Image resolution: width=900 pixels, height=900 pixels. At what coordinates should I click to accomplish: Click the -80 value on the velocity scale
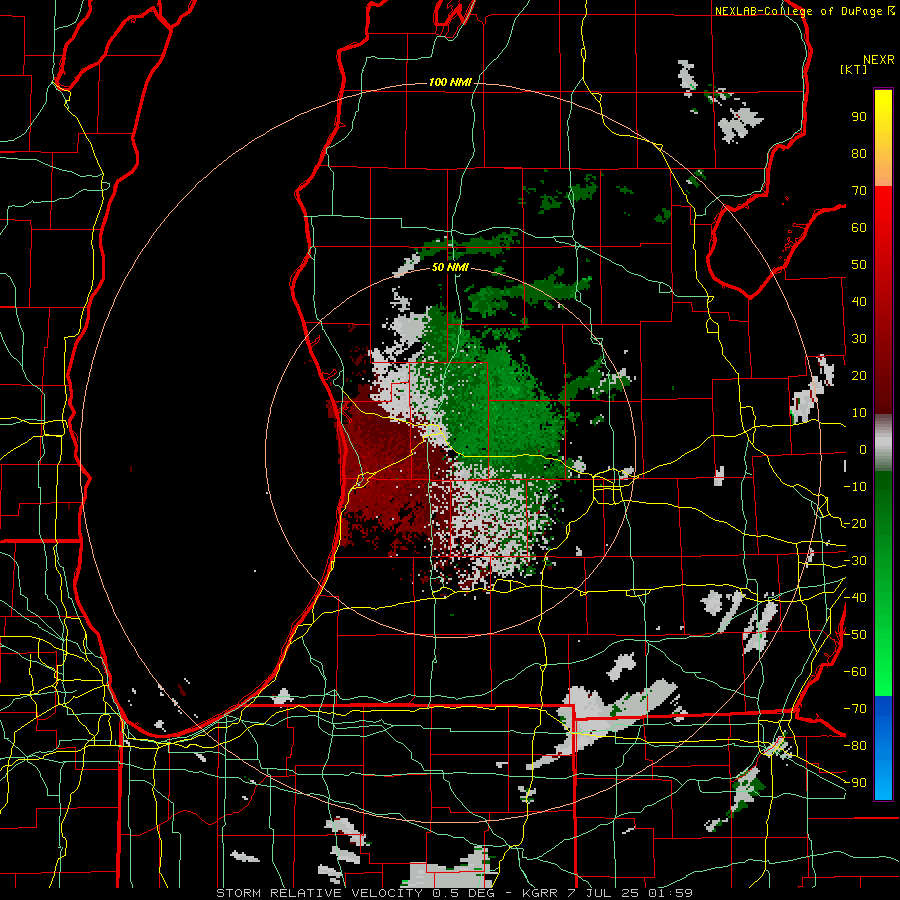[855, 746]
